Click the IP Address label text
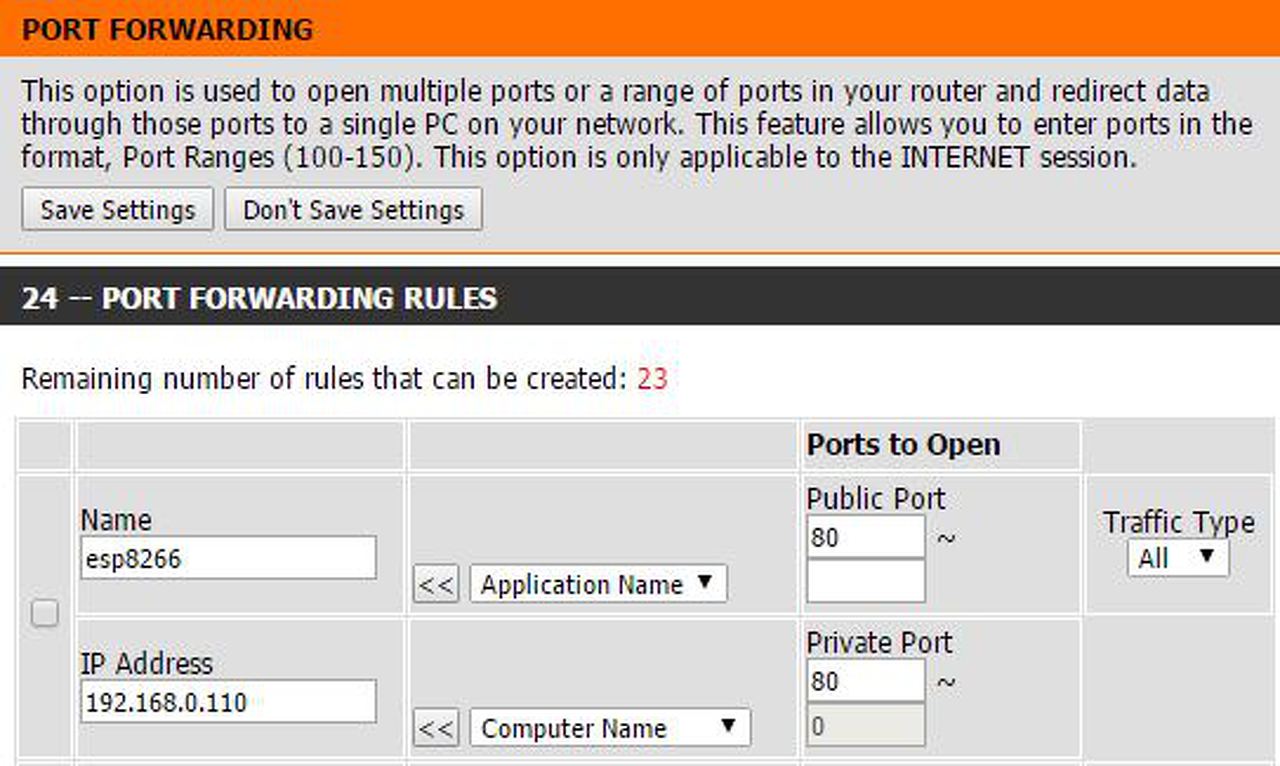Viewport: 1280px width, 766px height. click(146, 664)
